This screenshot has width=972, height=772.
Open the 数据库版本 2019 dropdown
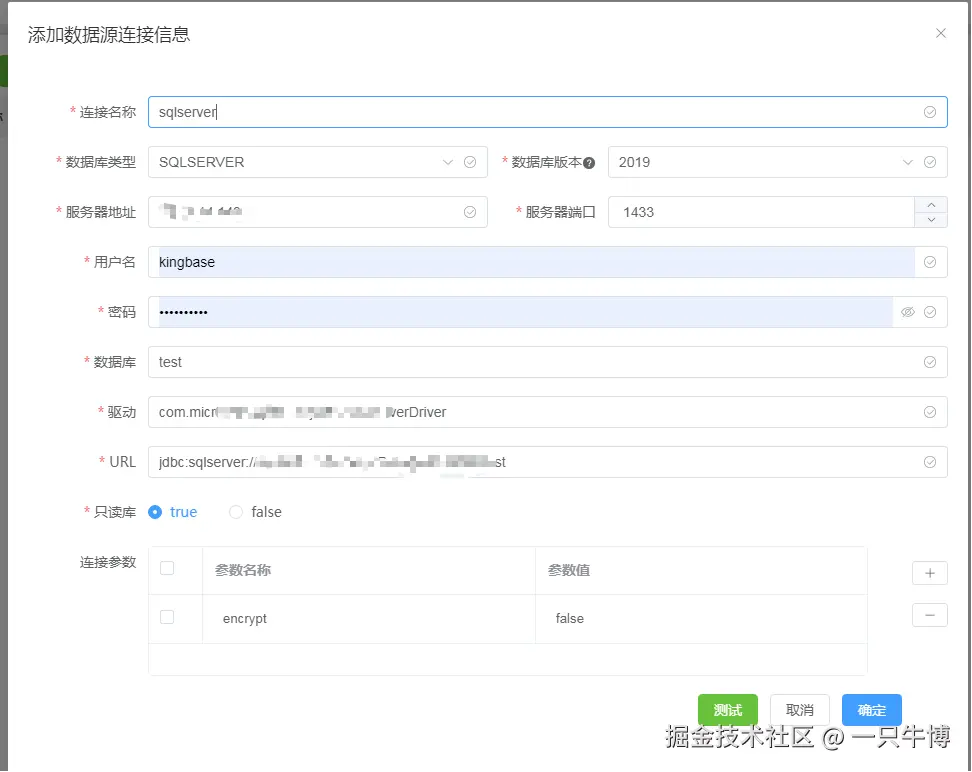pos(777,162)
